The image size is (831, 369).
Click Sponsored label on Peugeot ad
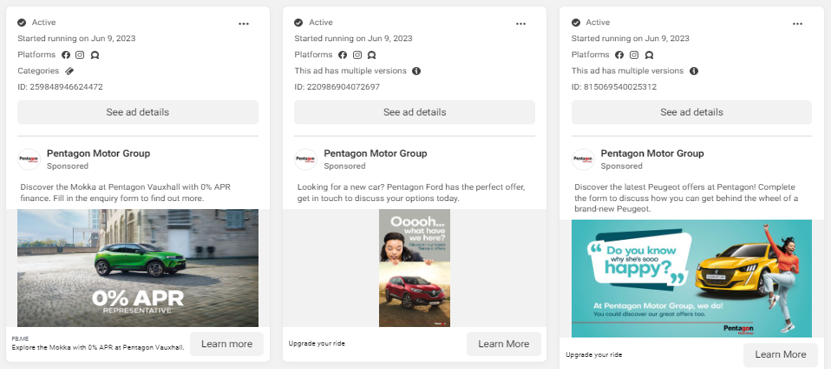(622, 166)
